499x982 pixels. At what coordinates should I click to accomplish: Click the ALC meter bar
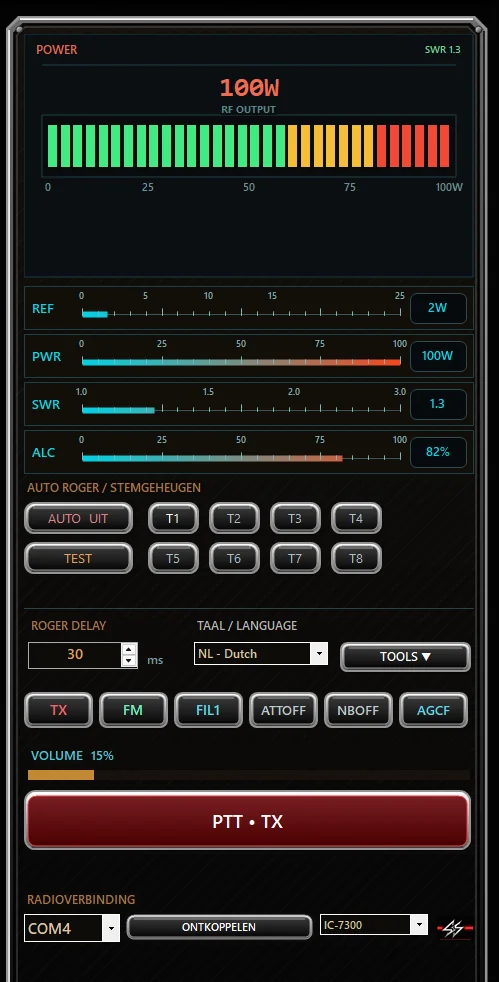tap(241, 458)
